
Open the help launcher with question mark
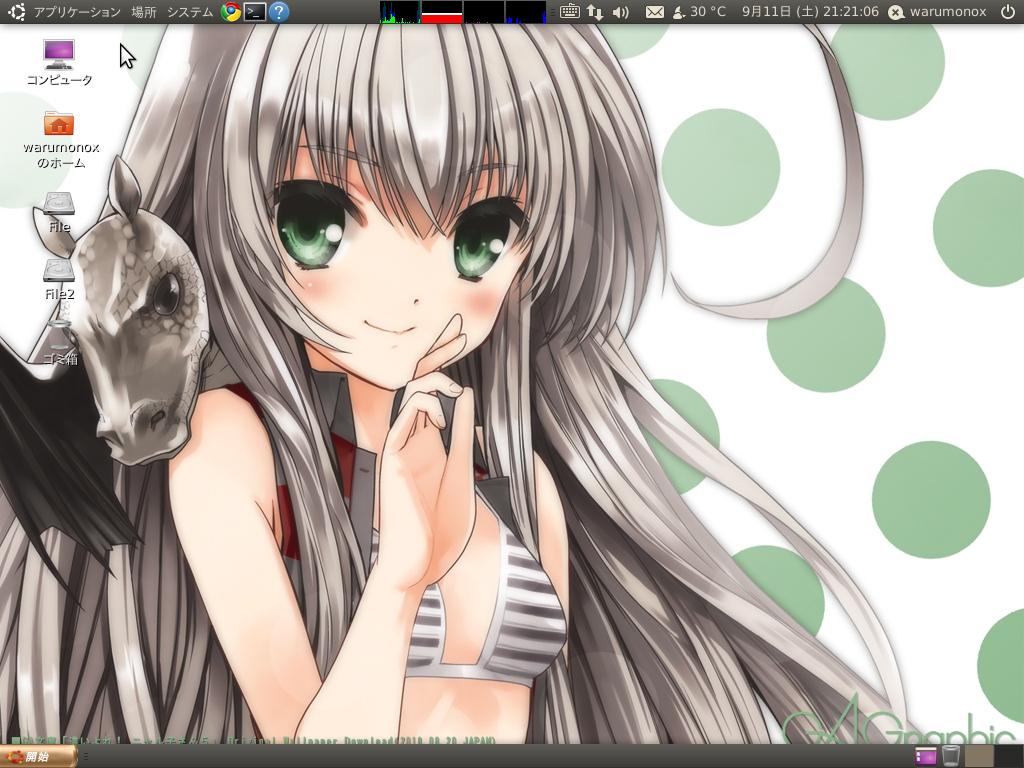279,12
